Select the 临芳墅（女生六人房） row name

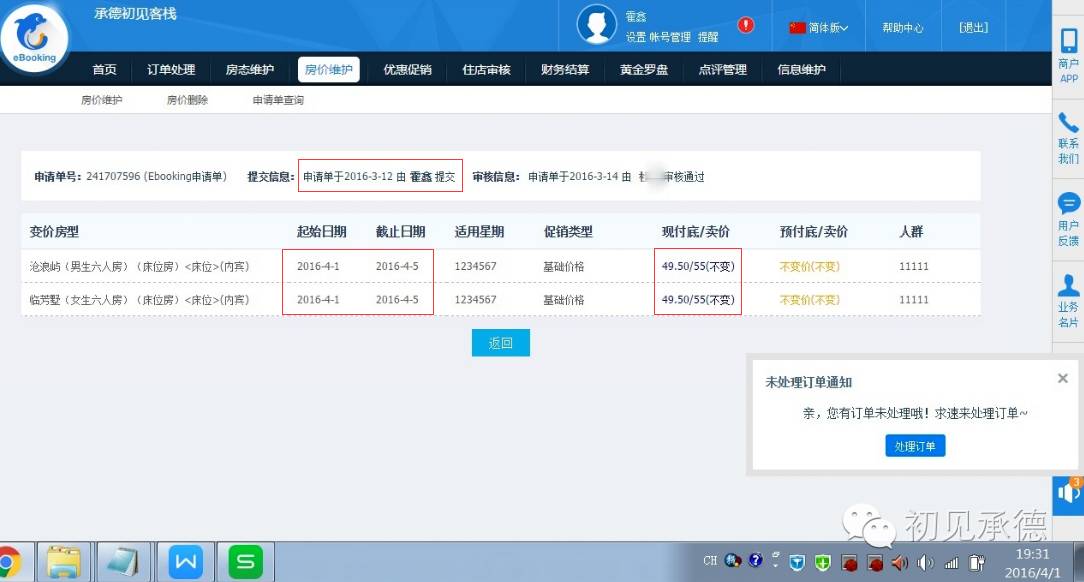(139, 300)
